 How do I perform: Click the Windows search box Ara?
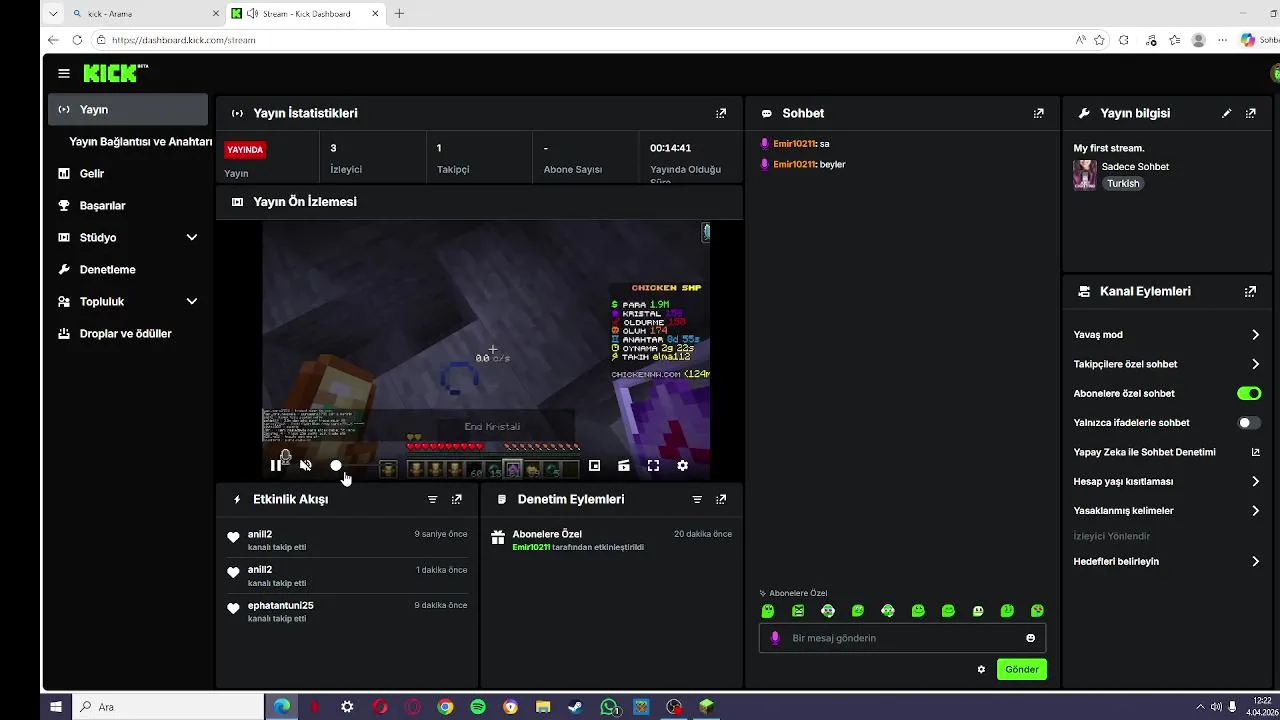pos(167,707)
